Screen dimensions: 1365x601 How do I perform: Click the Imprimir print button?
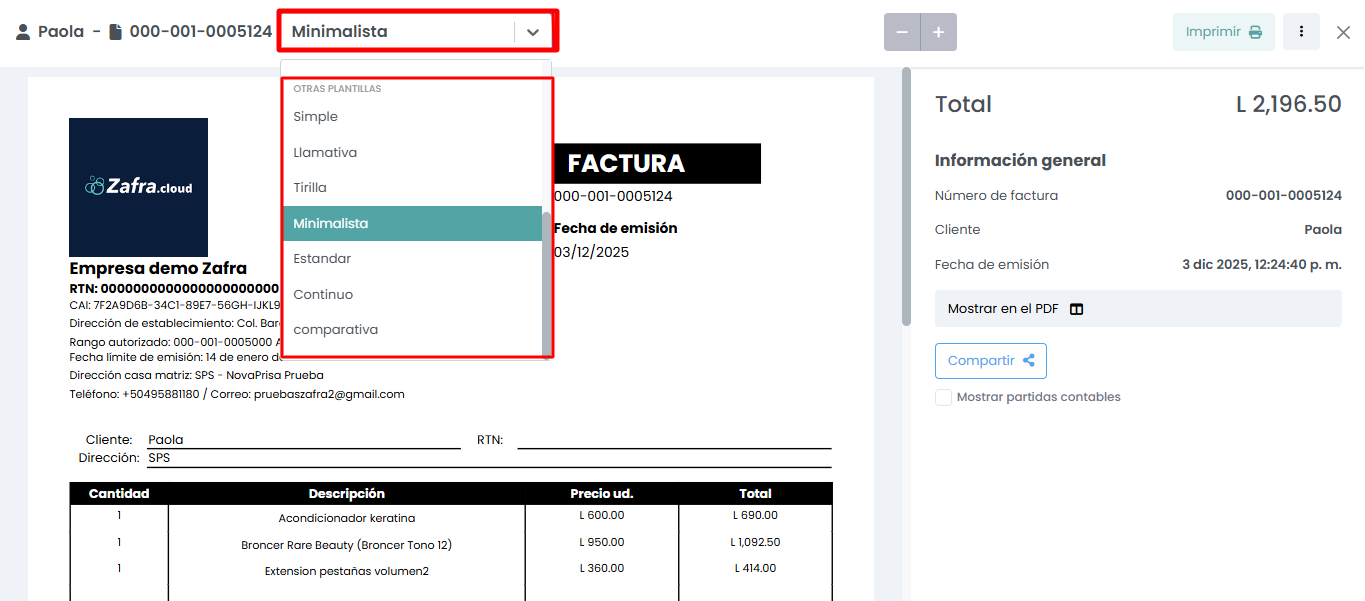coord(1224,32)
